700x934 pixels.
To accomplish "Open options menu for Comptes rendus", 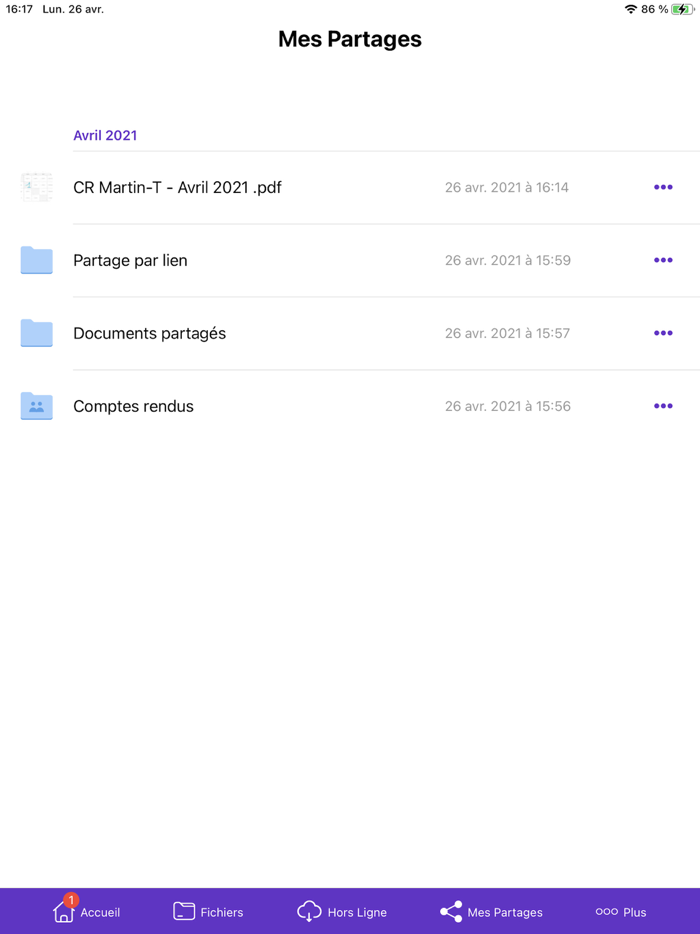I will point(663,406).
